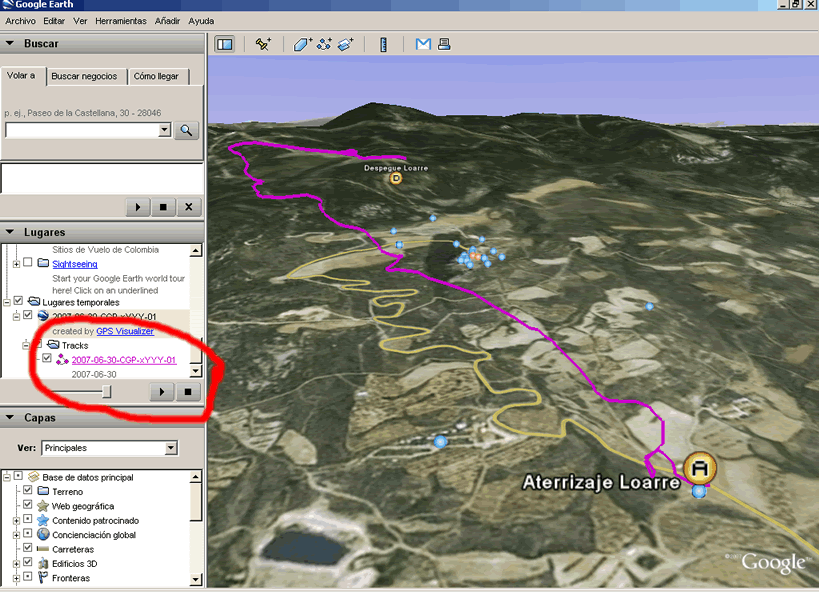This screenshot has height=595, width=819.
Task: Click the time slider handle in Lugares
Action: [107, 391]
